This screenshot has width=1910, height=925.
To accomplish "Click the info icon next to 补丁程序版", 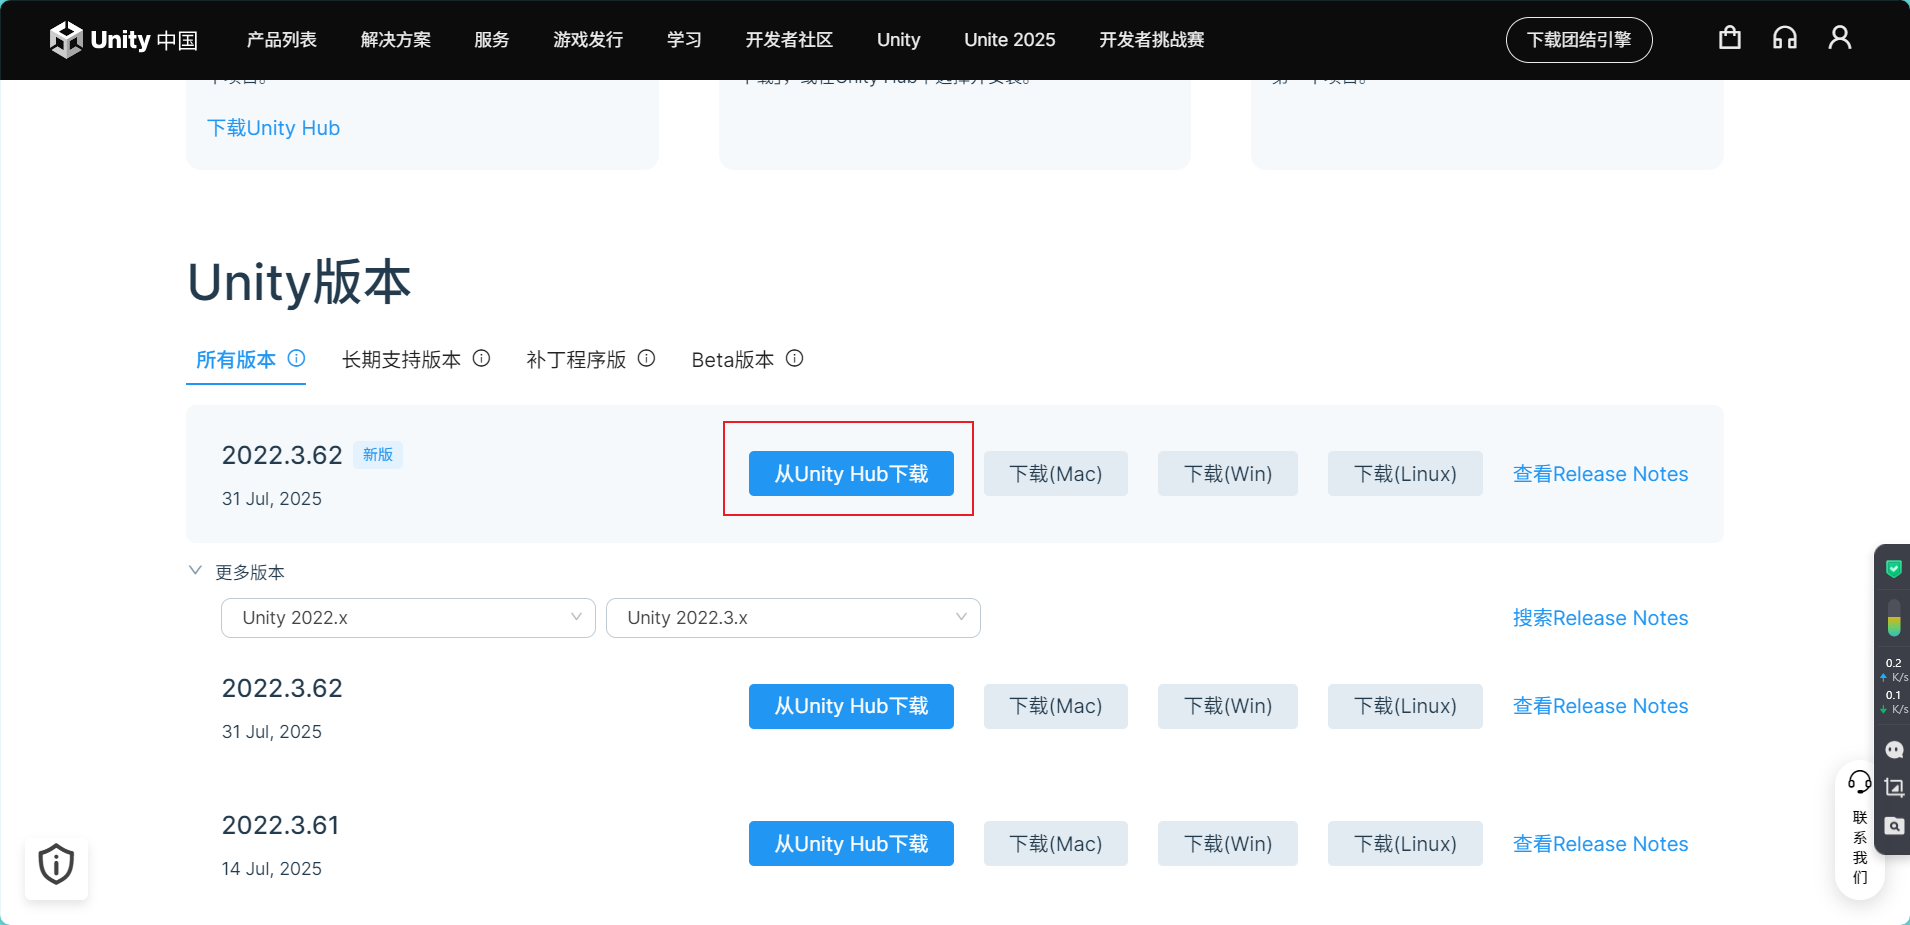I will (x=646, y=358).
